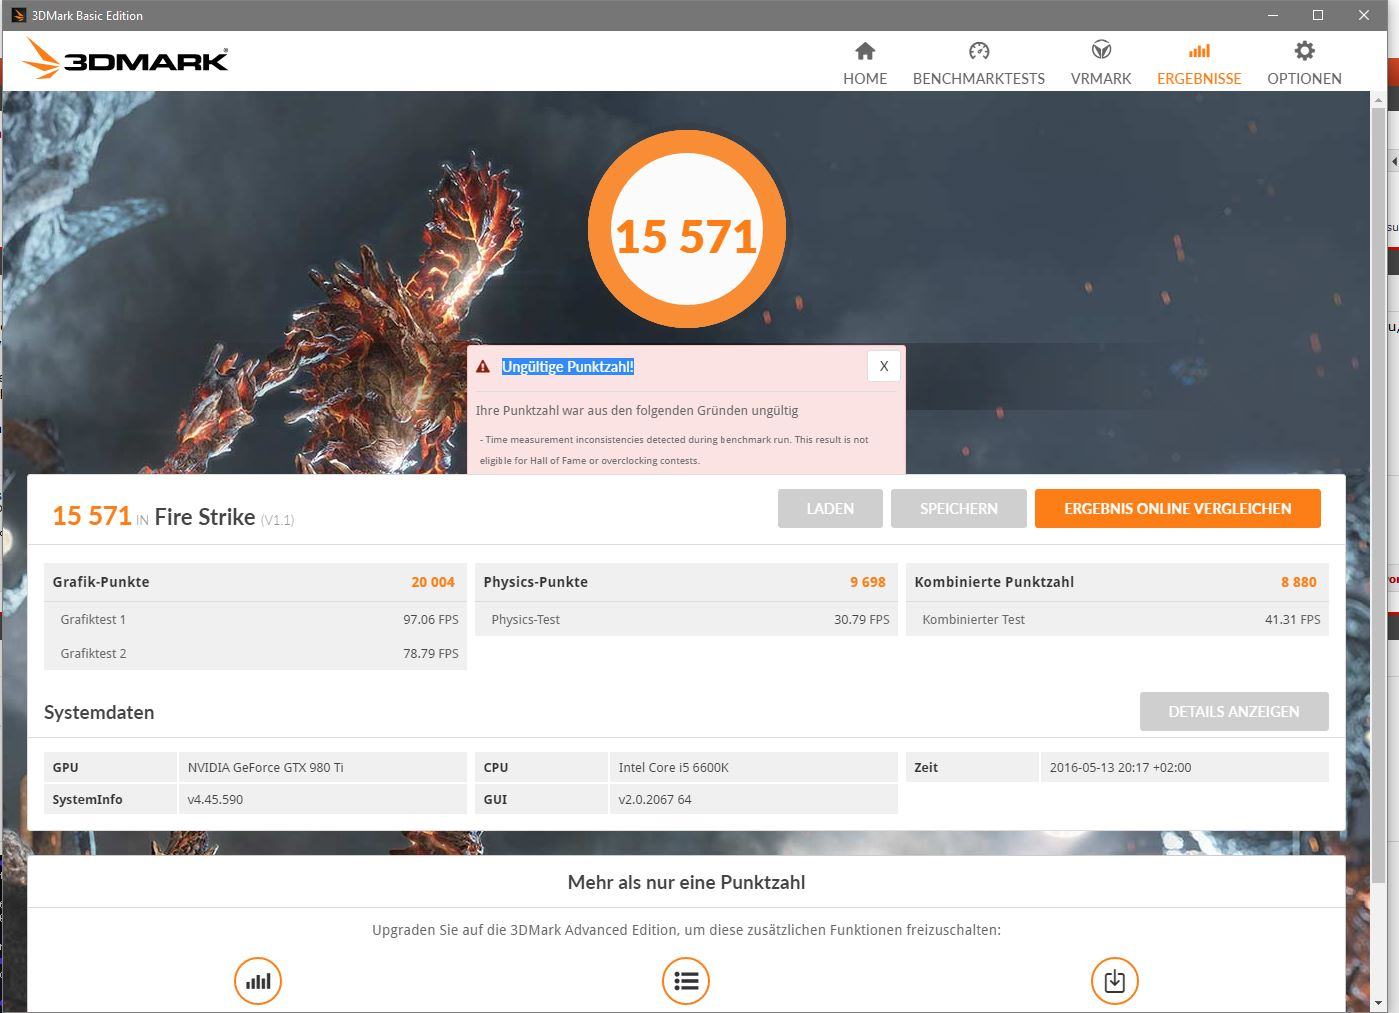This screenshot has width=1399, height=1013.
Task: Click the Ungültige Punktzahl! heading text
Action: click(x=568, y=367)
